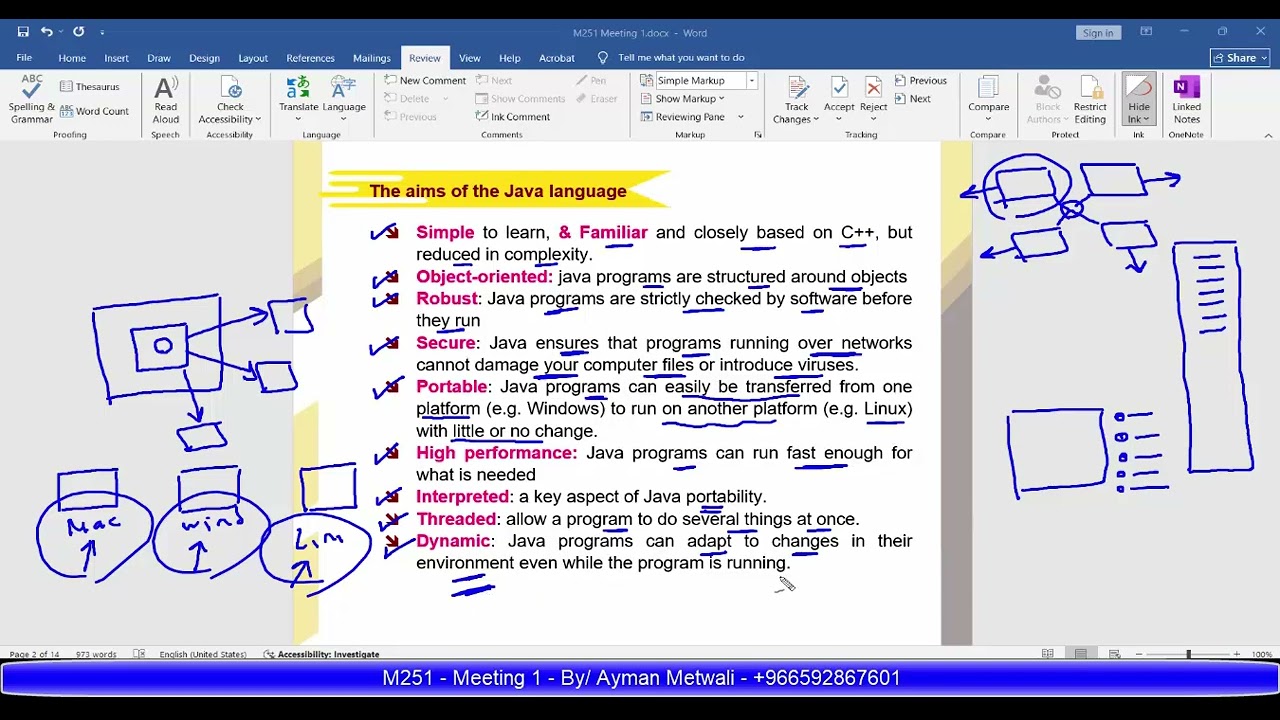
Task: Go to Previous tracked change in Tracking group
Action: point(921,81)
